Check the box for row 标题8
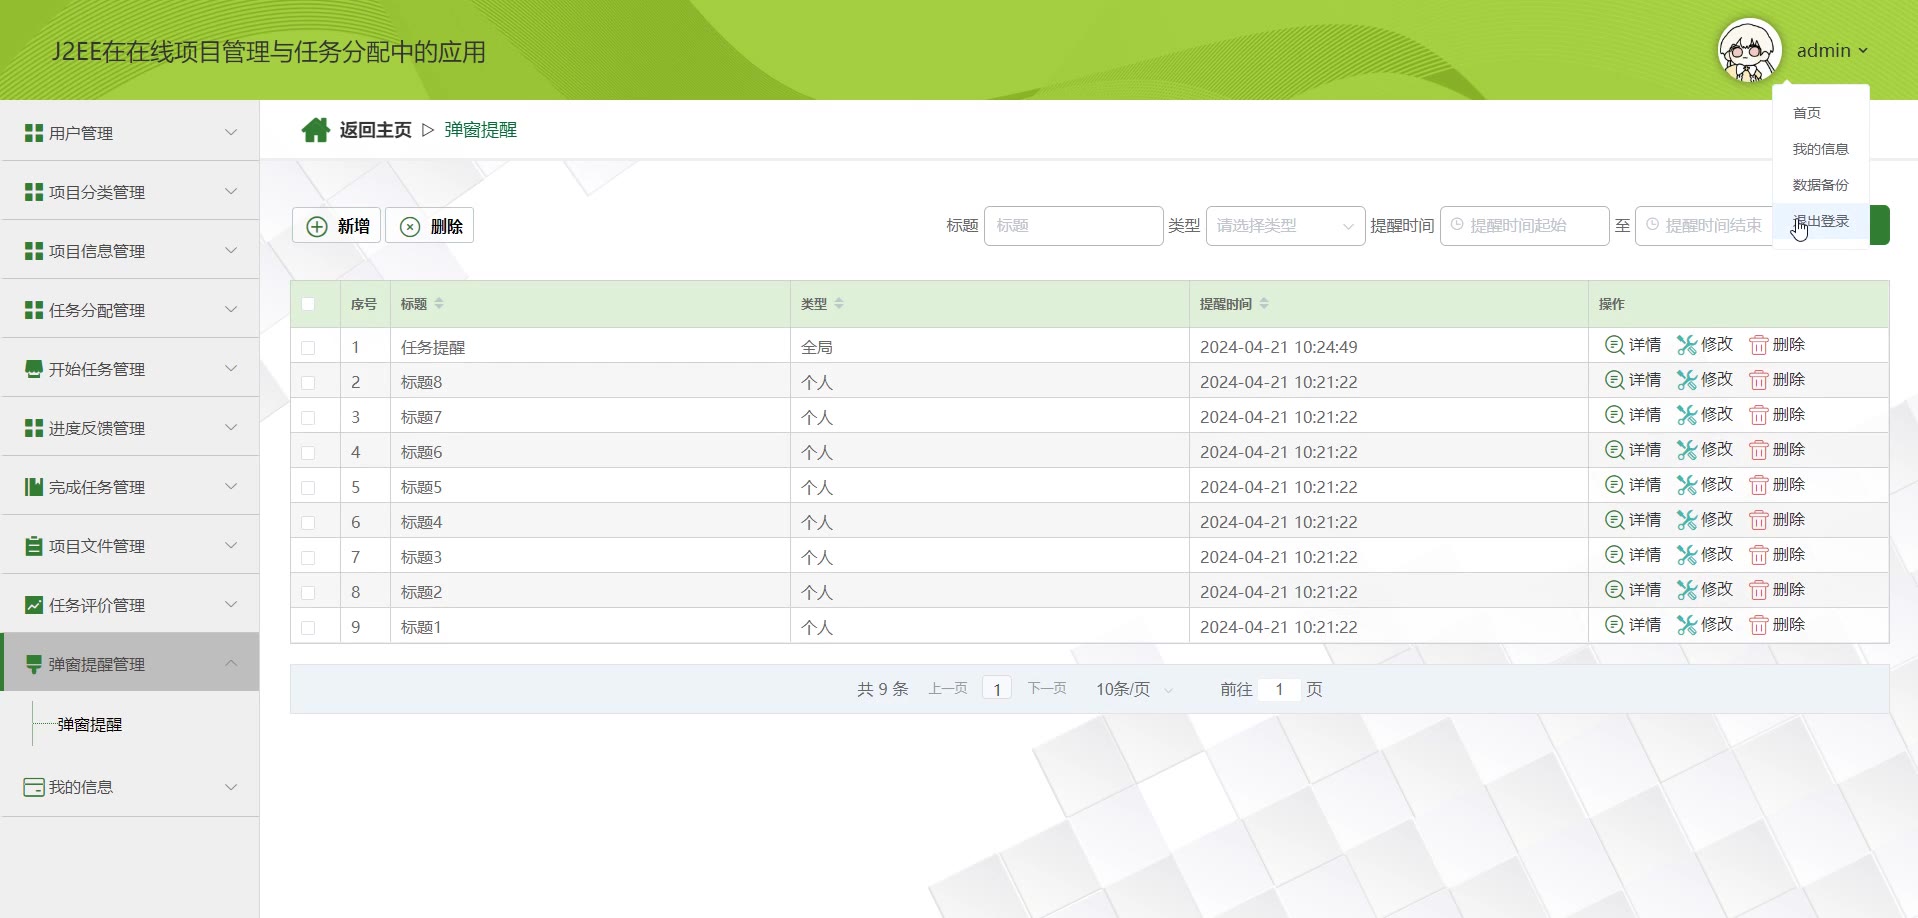The width and height of the screenshot is (1918, 918). click(x=308, y=383)
